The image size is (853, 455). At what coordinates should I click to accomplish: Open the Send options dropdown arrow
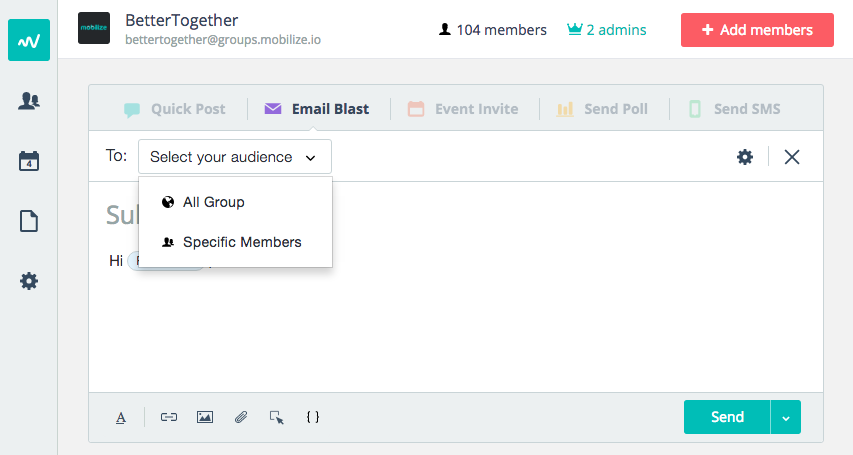click(786, 417)
